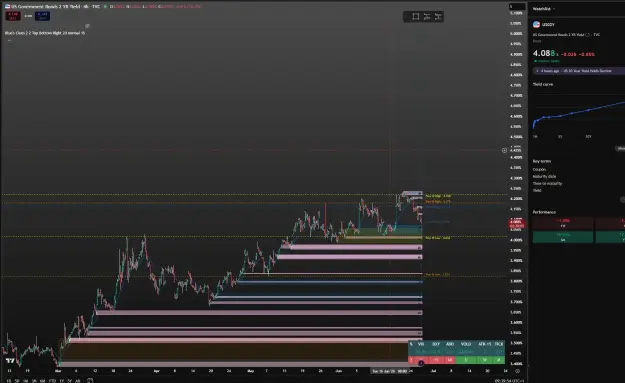Click the blue buy price box
This screenshot has height=383, width=625.
(42, 16)
